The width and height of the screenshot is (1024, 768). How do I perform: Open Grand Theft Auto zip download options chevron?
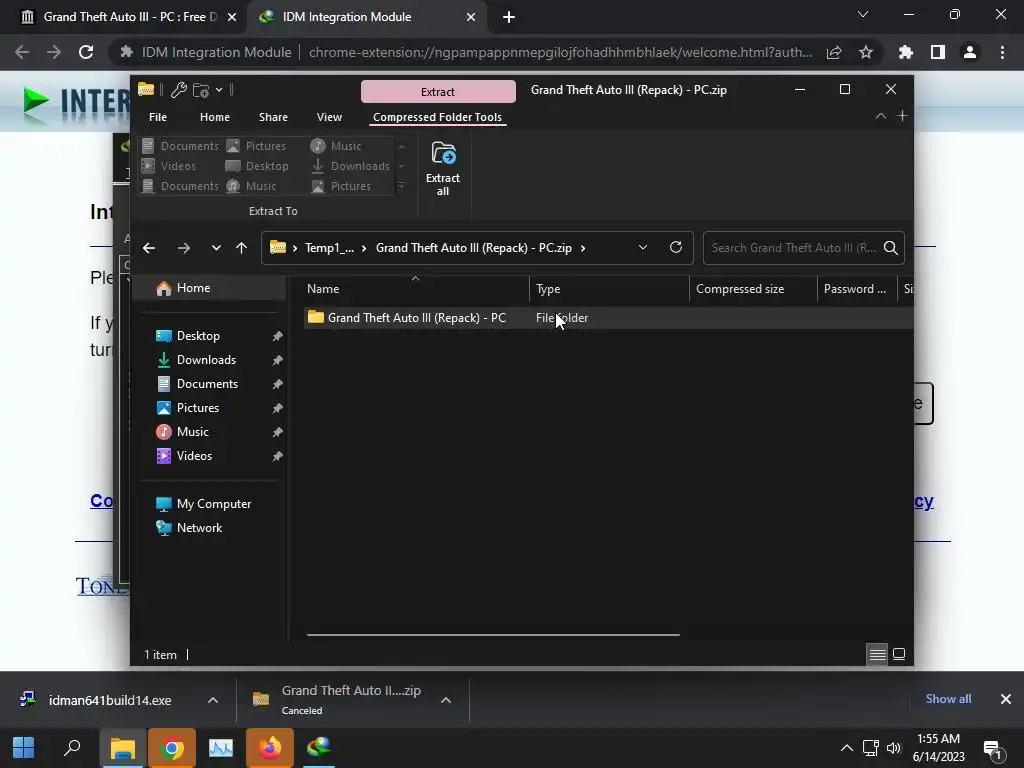point(446,700)
